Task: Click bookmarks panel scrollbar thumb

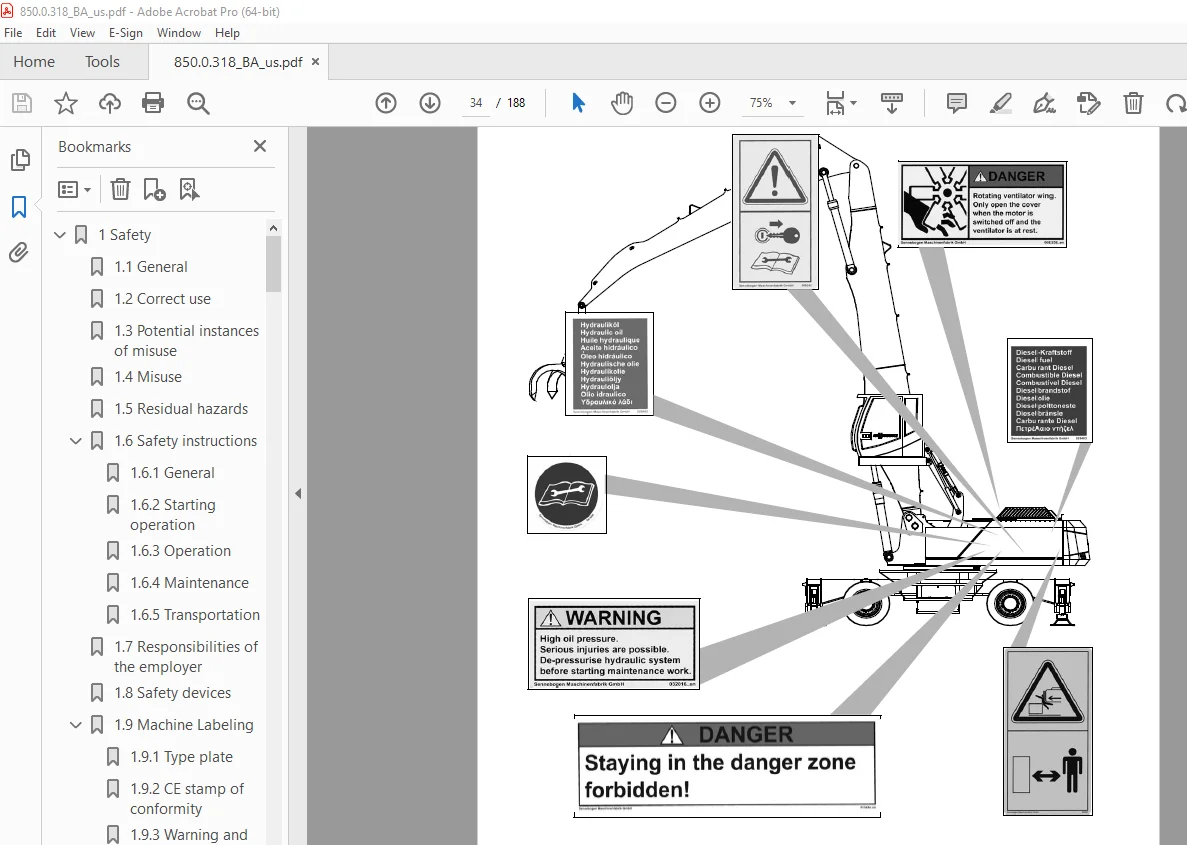Action: (x=273, y=263)
